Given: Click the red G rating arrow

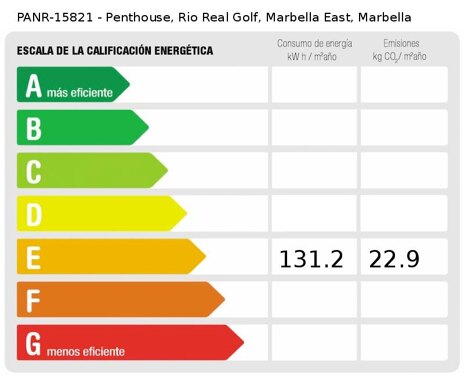Looking at the screenshot, I should 130,342.
